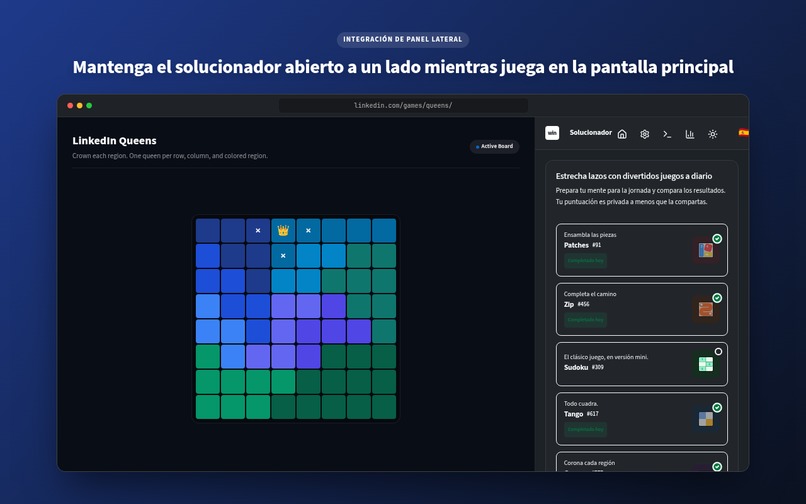Open the terminal console icon
Image resolution: width=806 pixels, height=504 pixels.
pyautogui.click(x=667, y=134)
